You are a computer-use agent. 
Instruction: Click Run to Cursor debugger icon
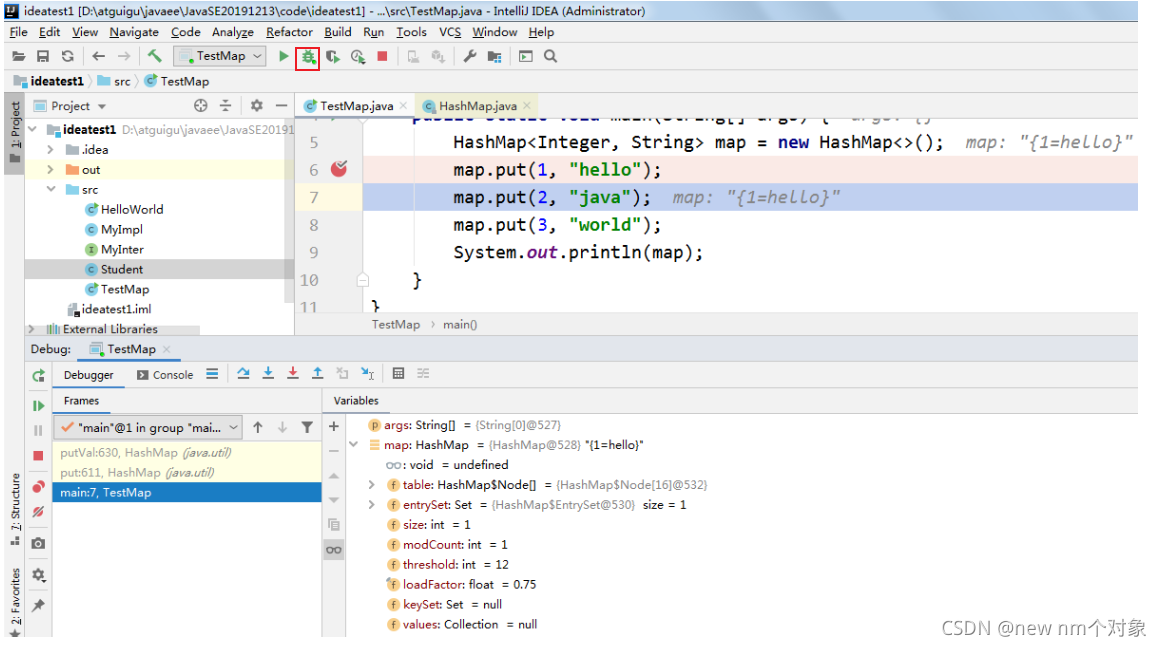(367, 373)
